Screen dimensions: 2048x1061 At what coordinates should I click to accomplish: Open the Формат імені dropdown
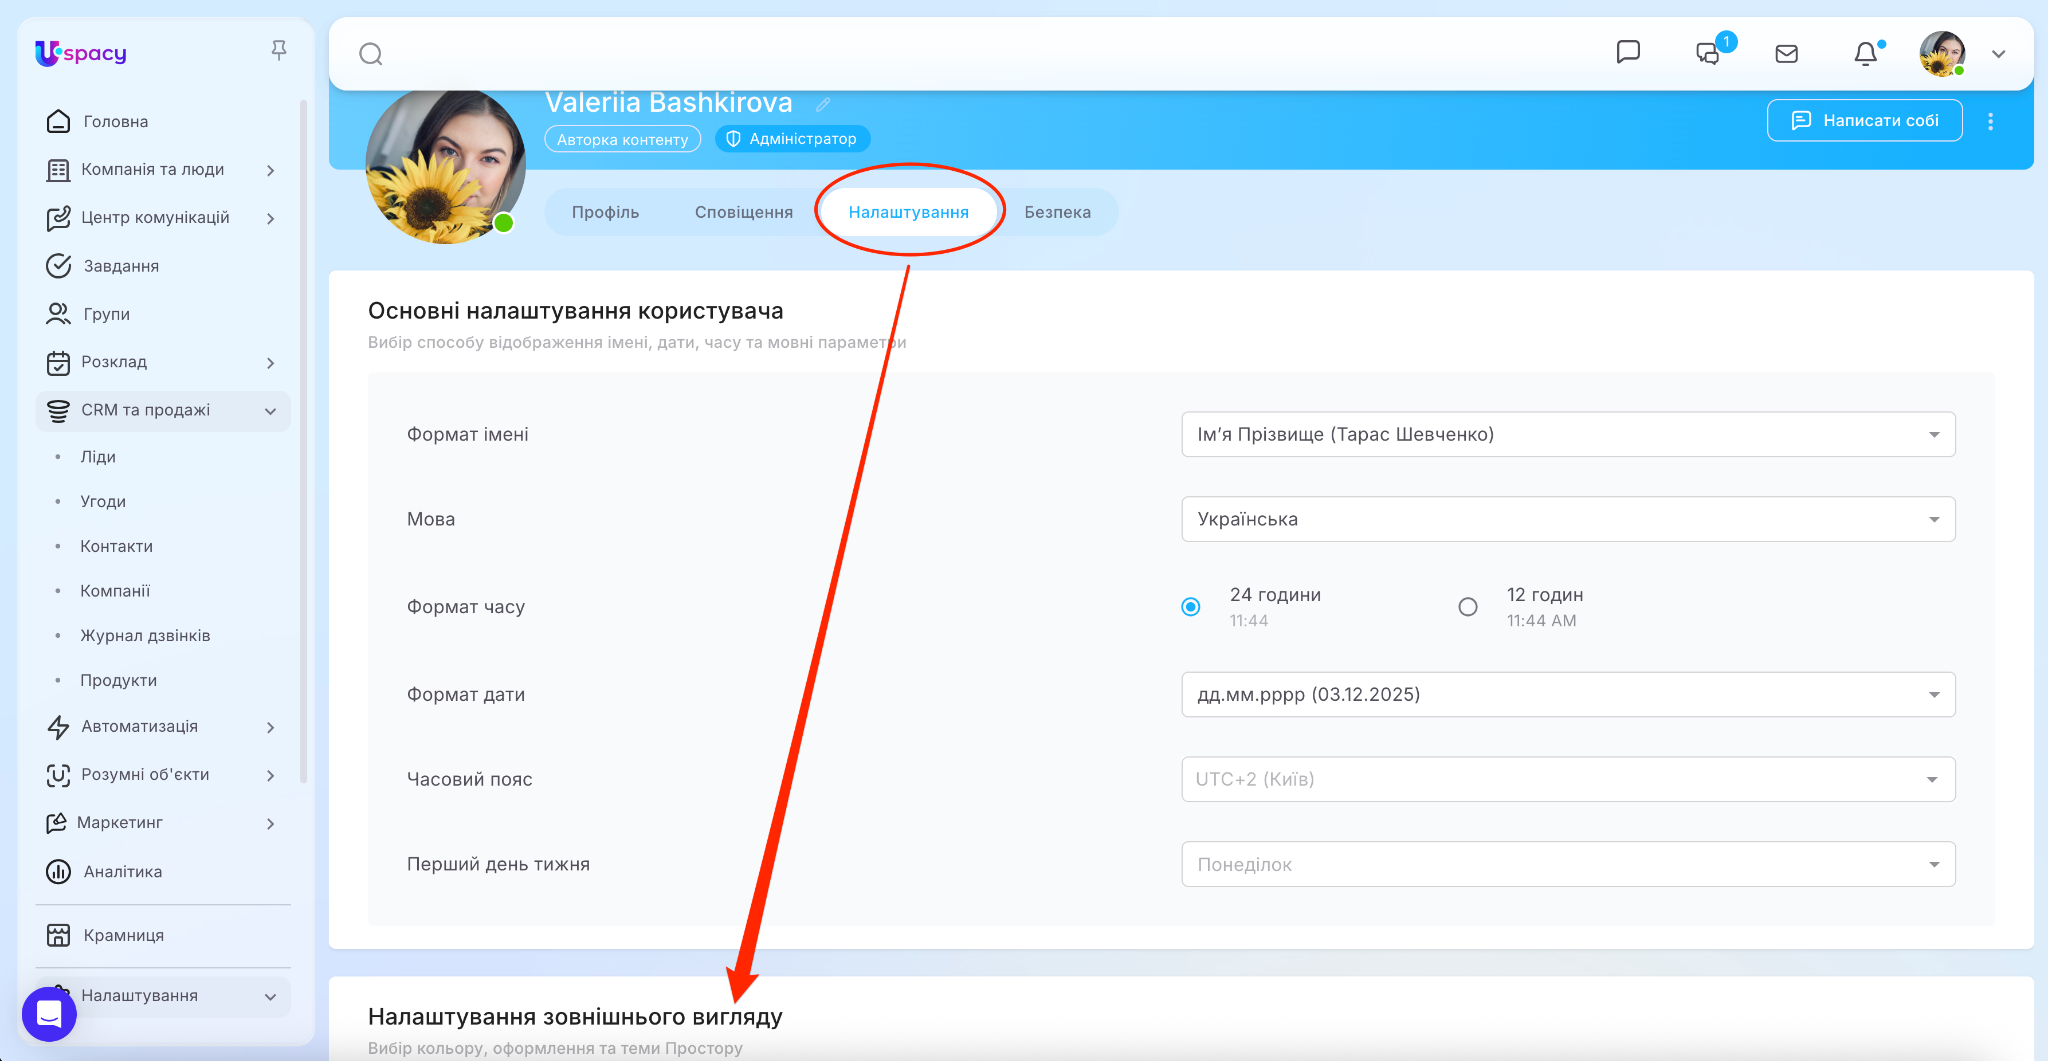pyautogui.click(x=1567, y=434)
